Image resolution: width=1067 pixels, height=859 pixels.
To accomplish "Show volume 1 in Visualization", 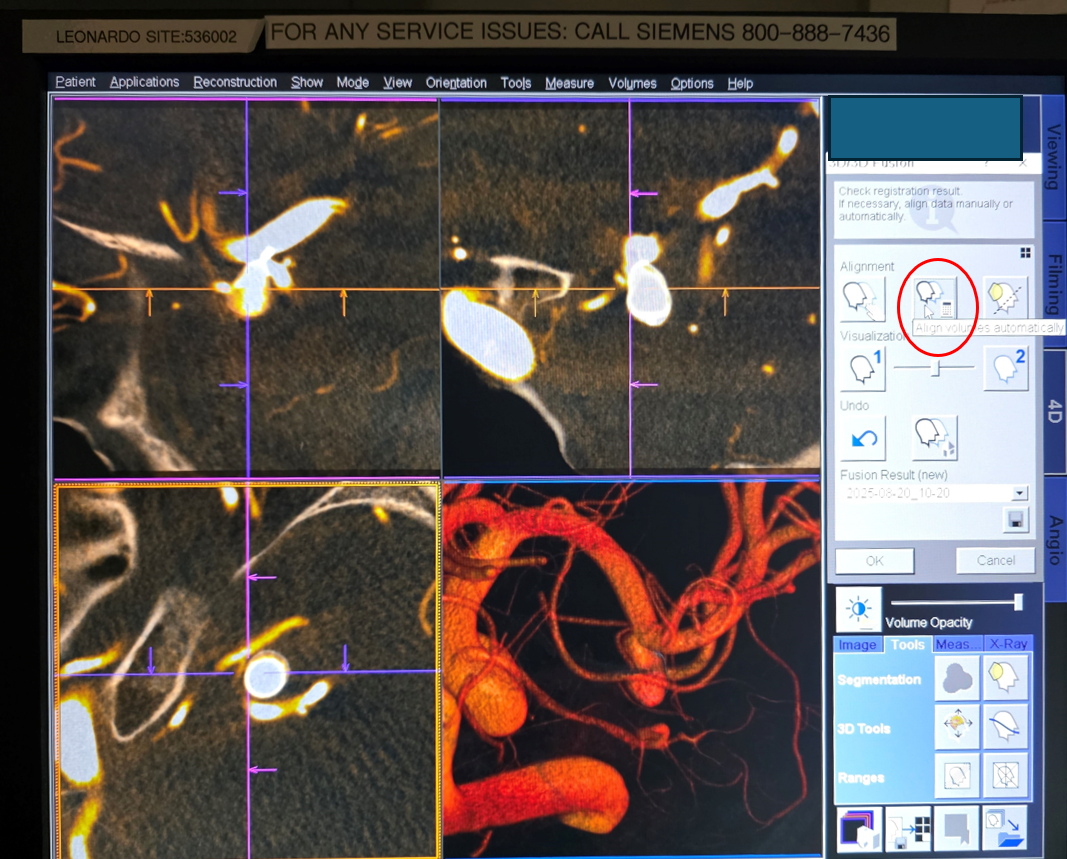I will point(863,368).
